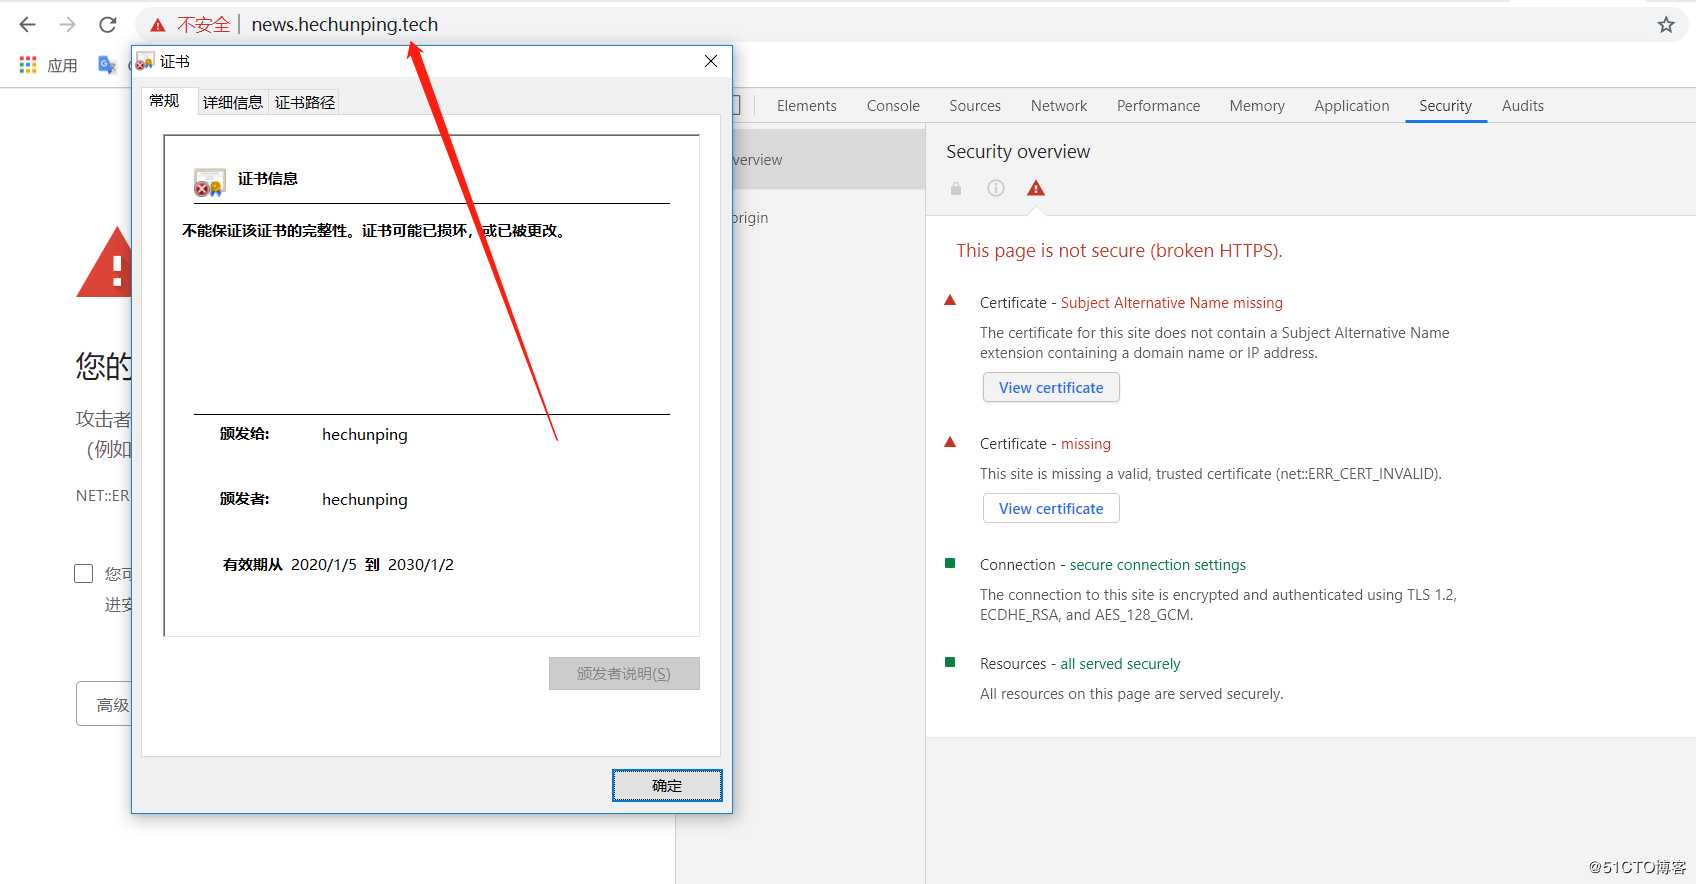Open the Google Translate bookmark icon
The height and width of the screenshot is (884, 1696).
point(107,65)
